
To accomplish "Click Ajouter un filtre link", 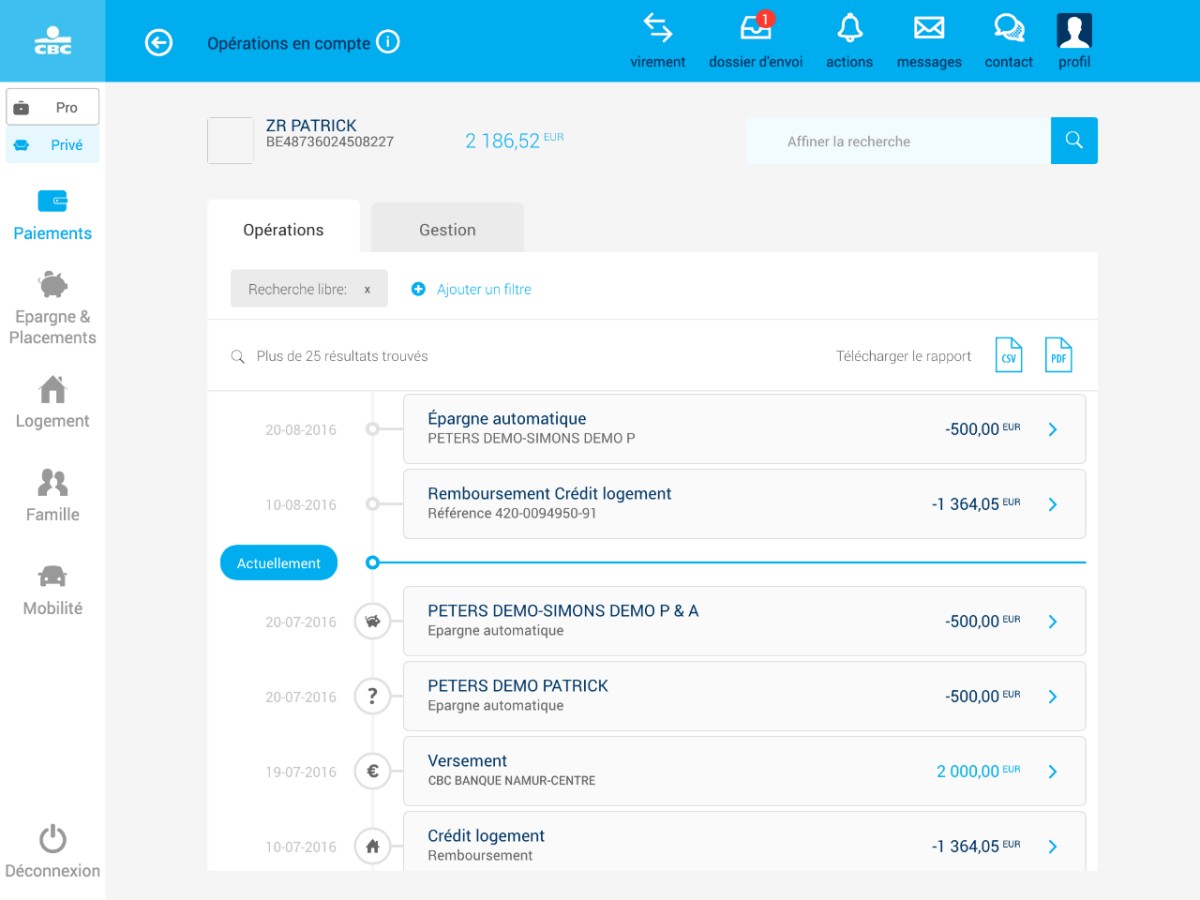I will [x=472, y=289].
